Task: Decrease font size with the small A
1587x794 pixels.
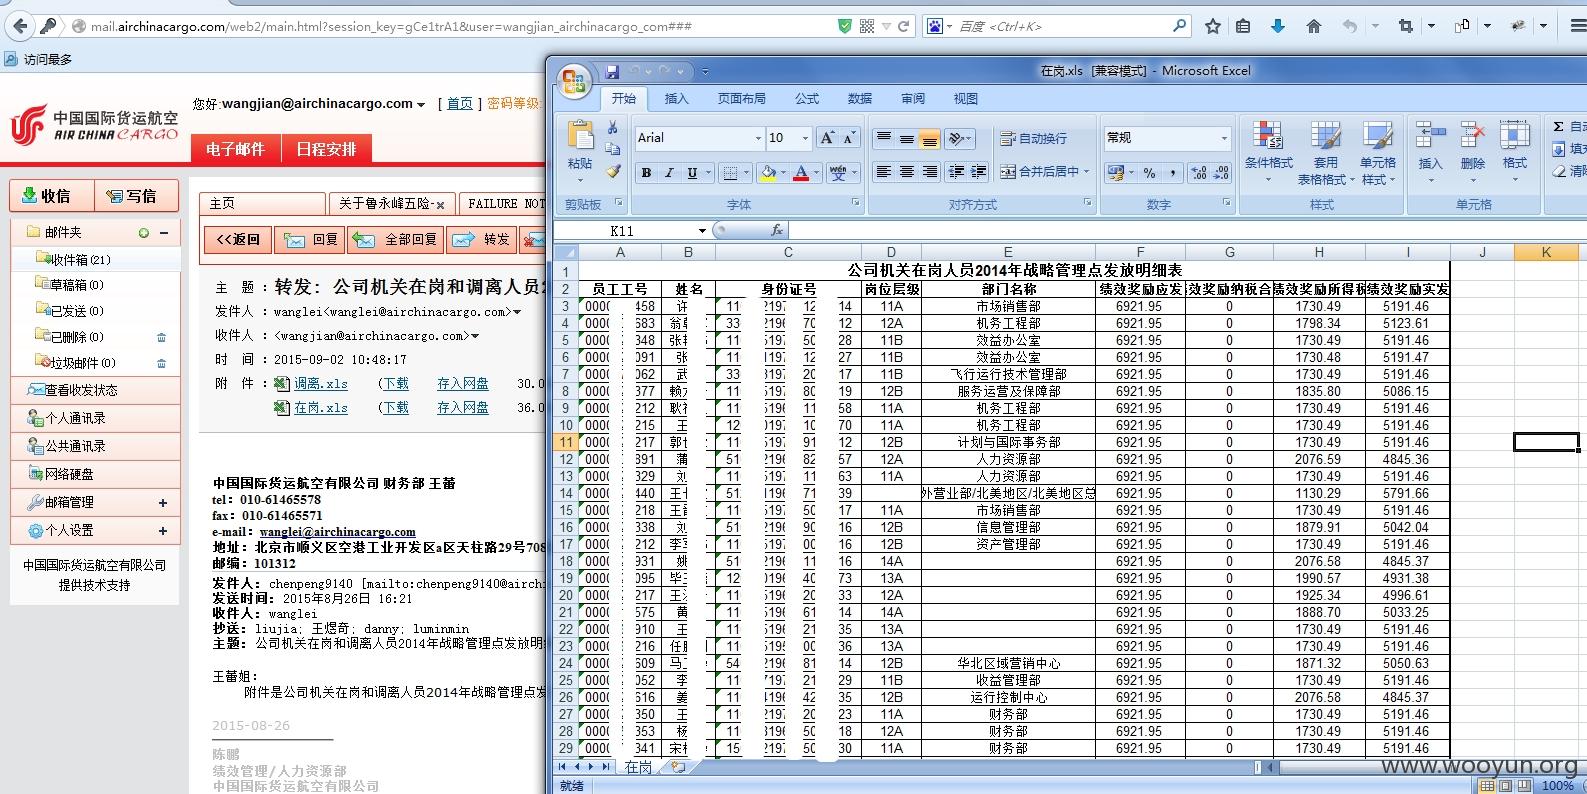Action: click(849, 138)
